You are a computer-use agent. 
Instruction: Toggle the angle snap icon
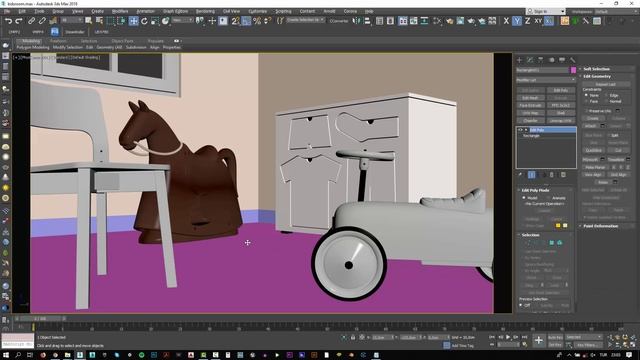[x=246, y=21]
